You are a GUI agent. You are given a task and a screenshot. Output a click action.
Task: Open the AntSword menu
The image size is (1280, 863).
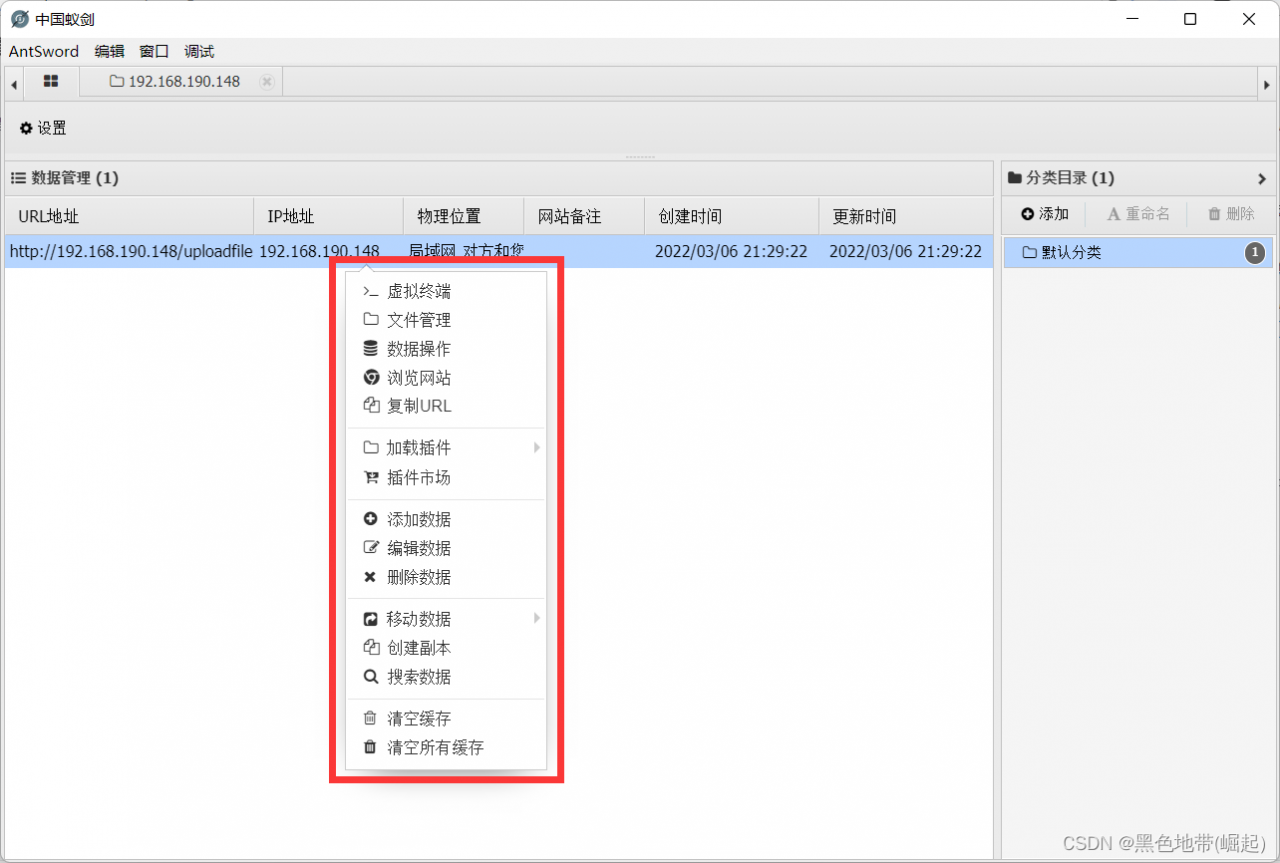tap(44, 51)
